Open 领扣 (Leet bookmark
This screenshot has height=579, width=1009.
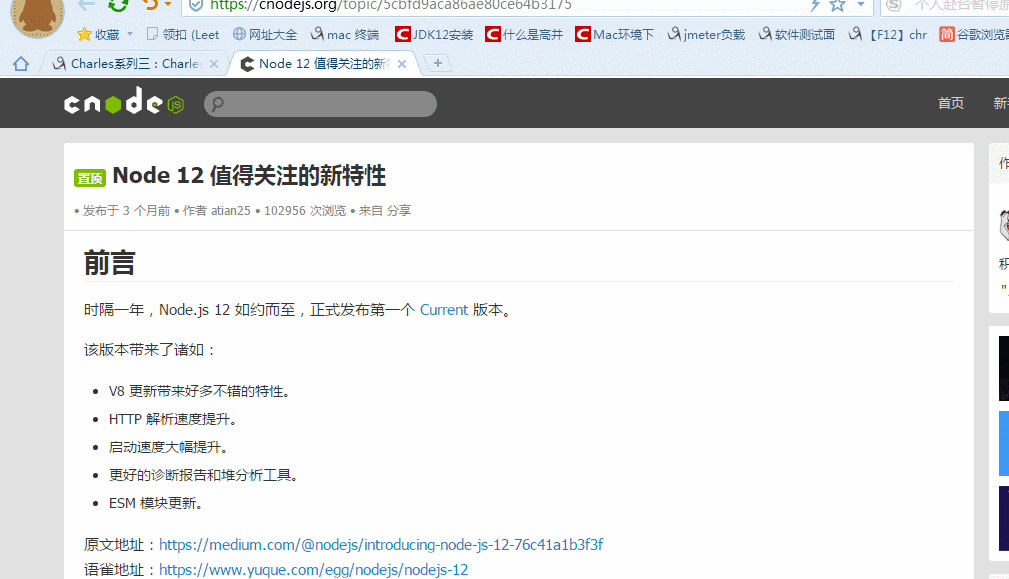(x=183, y=35)
